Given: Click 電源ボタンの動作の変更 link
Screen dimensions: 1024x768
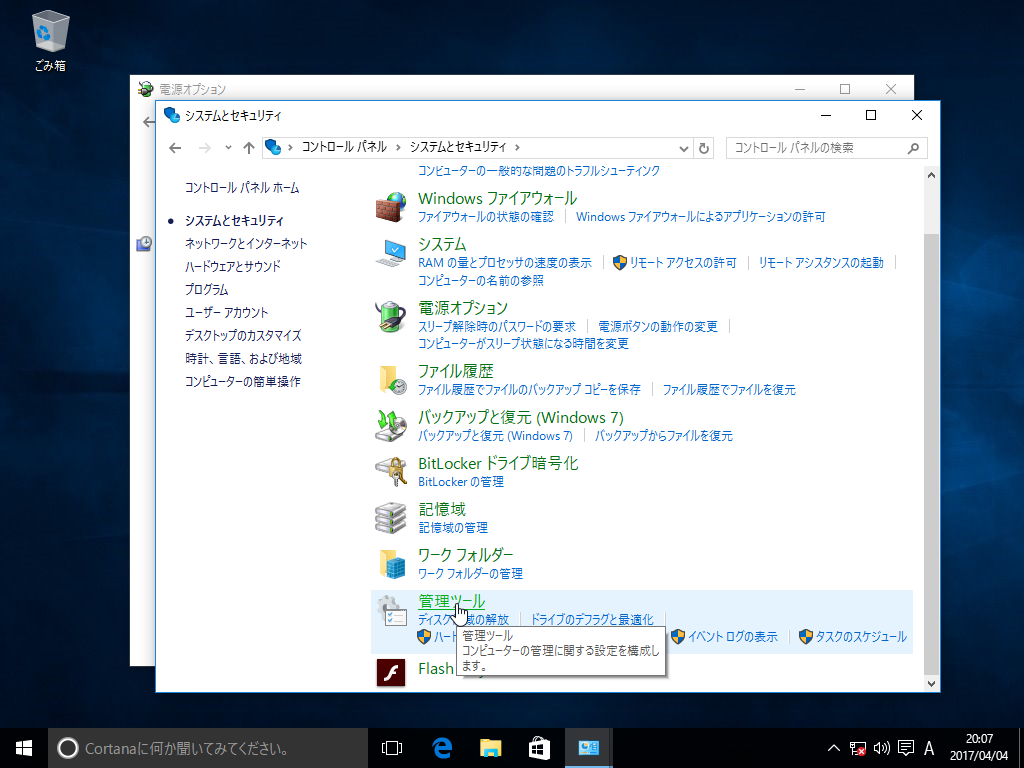Looking at the screenshot, I should (x=658, y=326).
